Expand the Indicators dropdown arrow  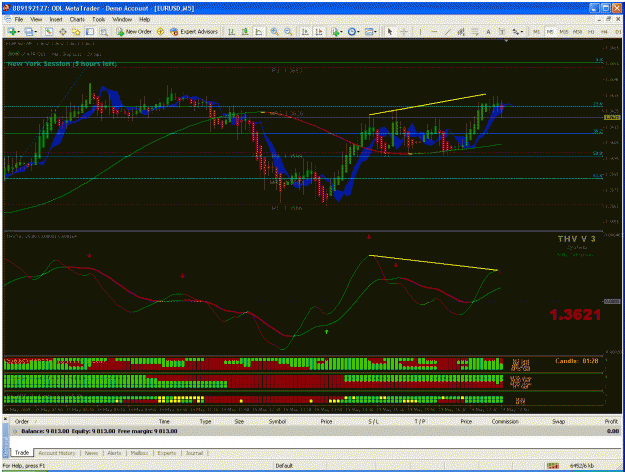click(x=341, y=31)
